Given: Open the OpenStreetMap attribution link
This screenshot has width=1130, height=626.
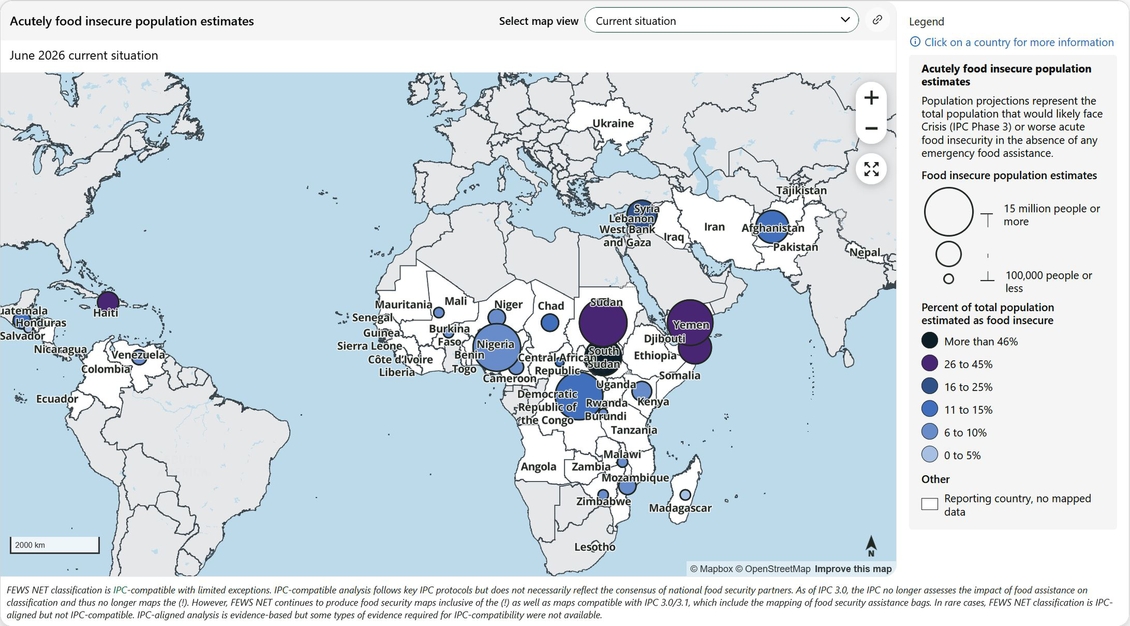Looking at the screenshot, I should point(773,568).
